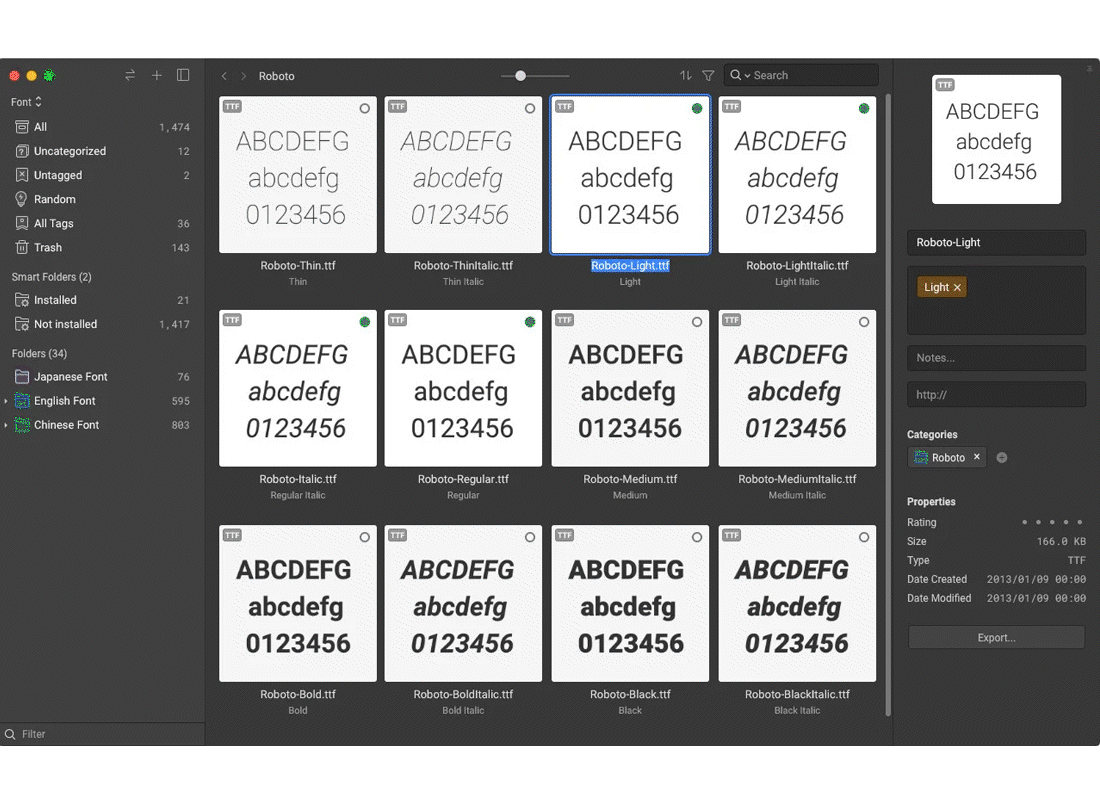Viewport: 1100px width, 810px height.
Task: Expand the English Font folder
Action: pos(6,401)
